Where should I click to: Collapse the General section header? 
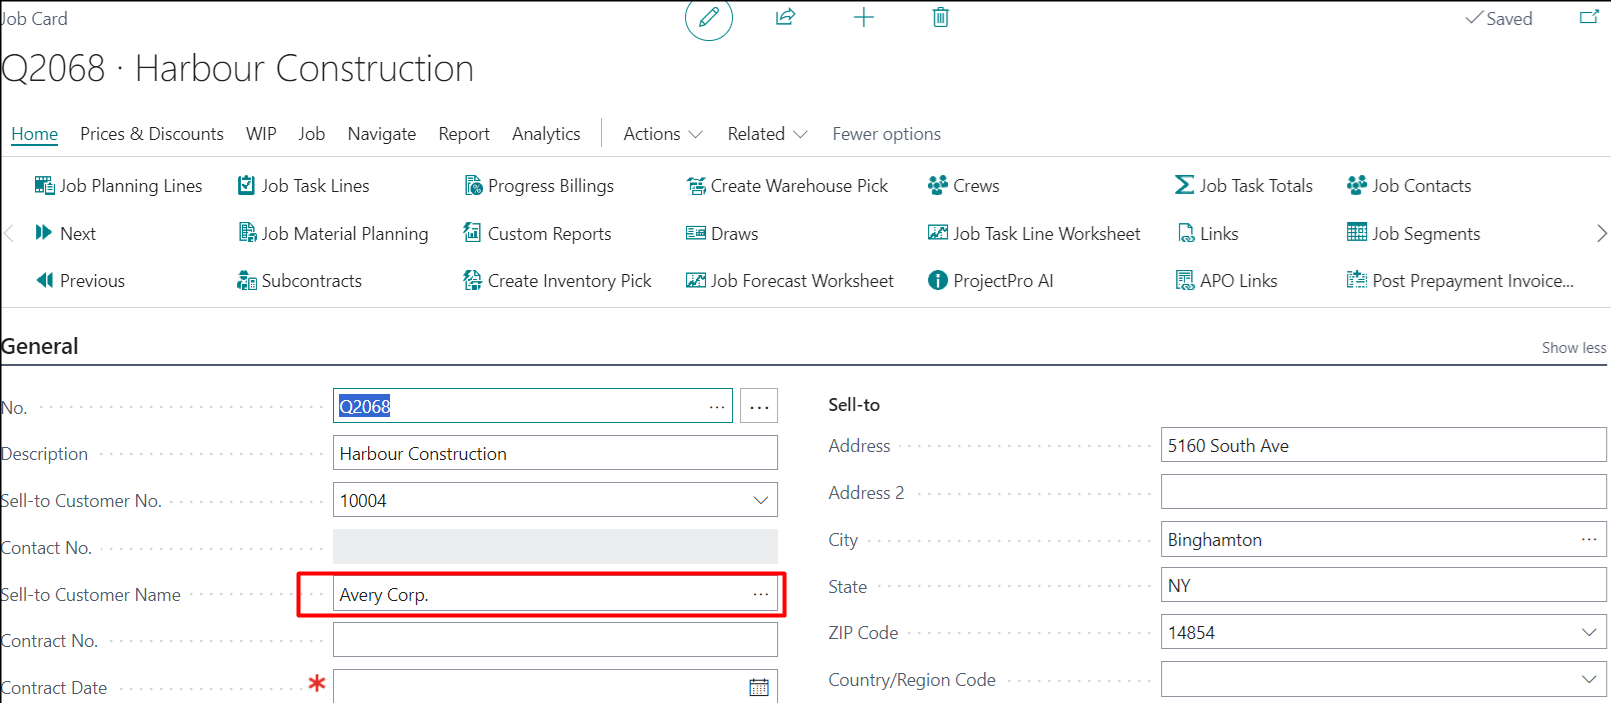(x=40, y=346)
